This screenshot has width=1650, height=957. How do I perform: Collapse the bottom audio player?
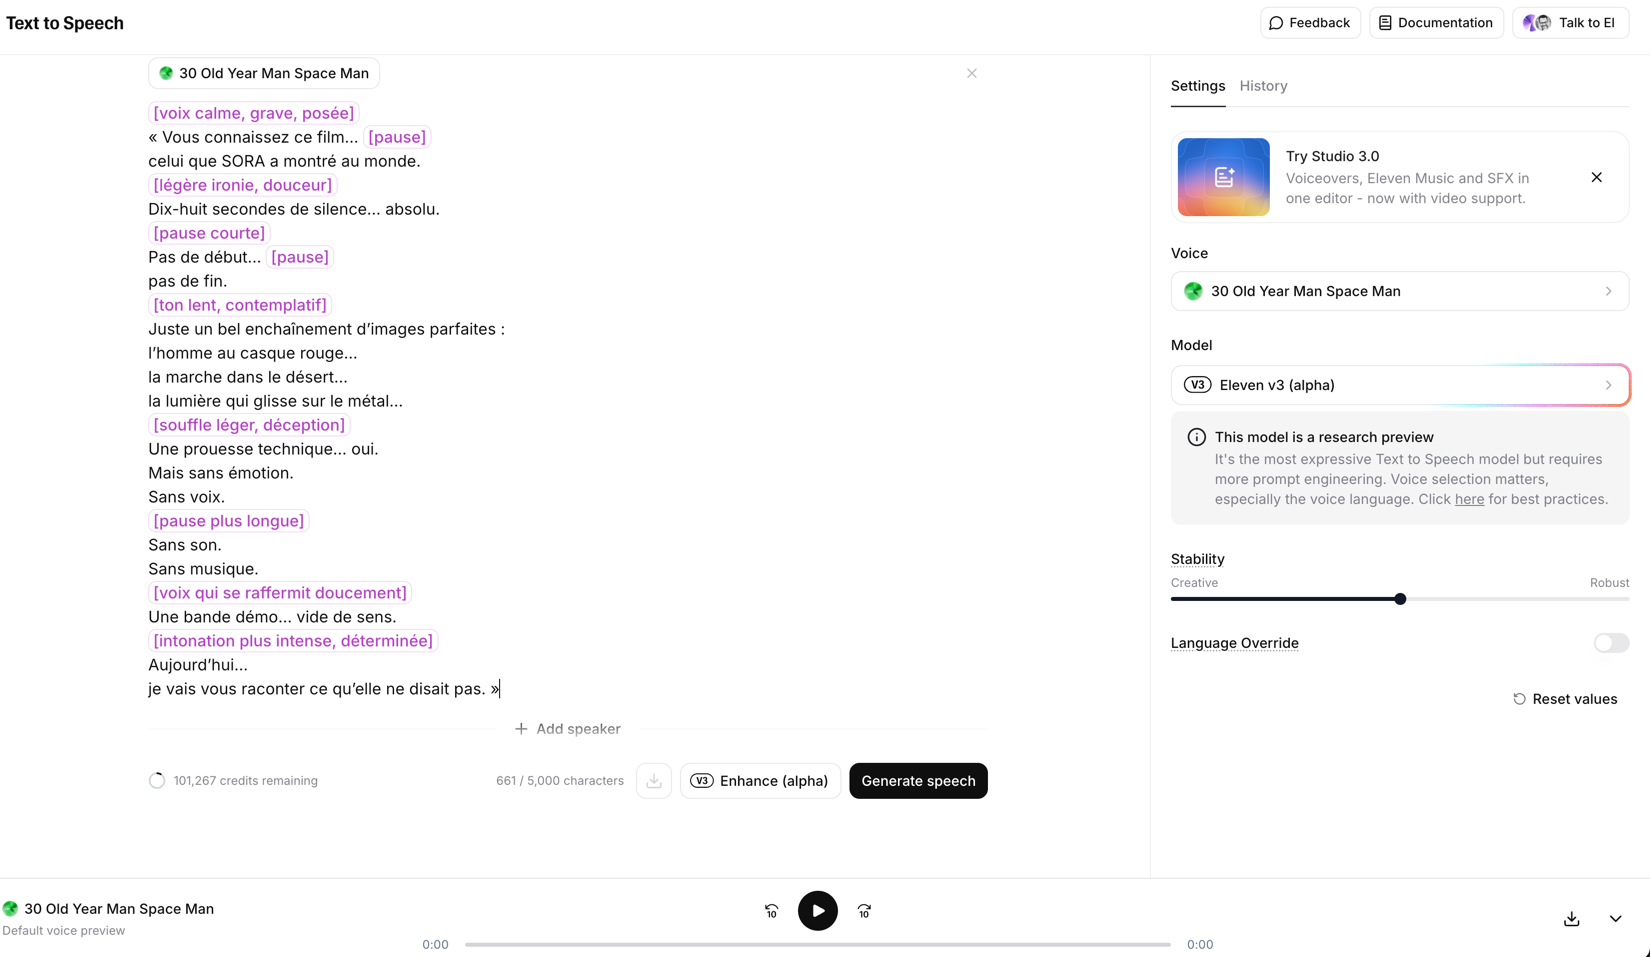[x=1615, y=919]
